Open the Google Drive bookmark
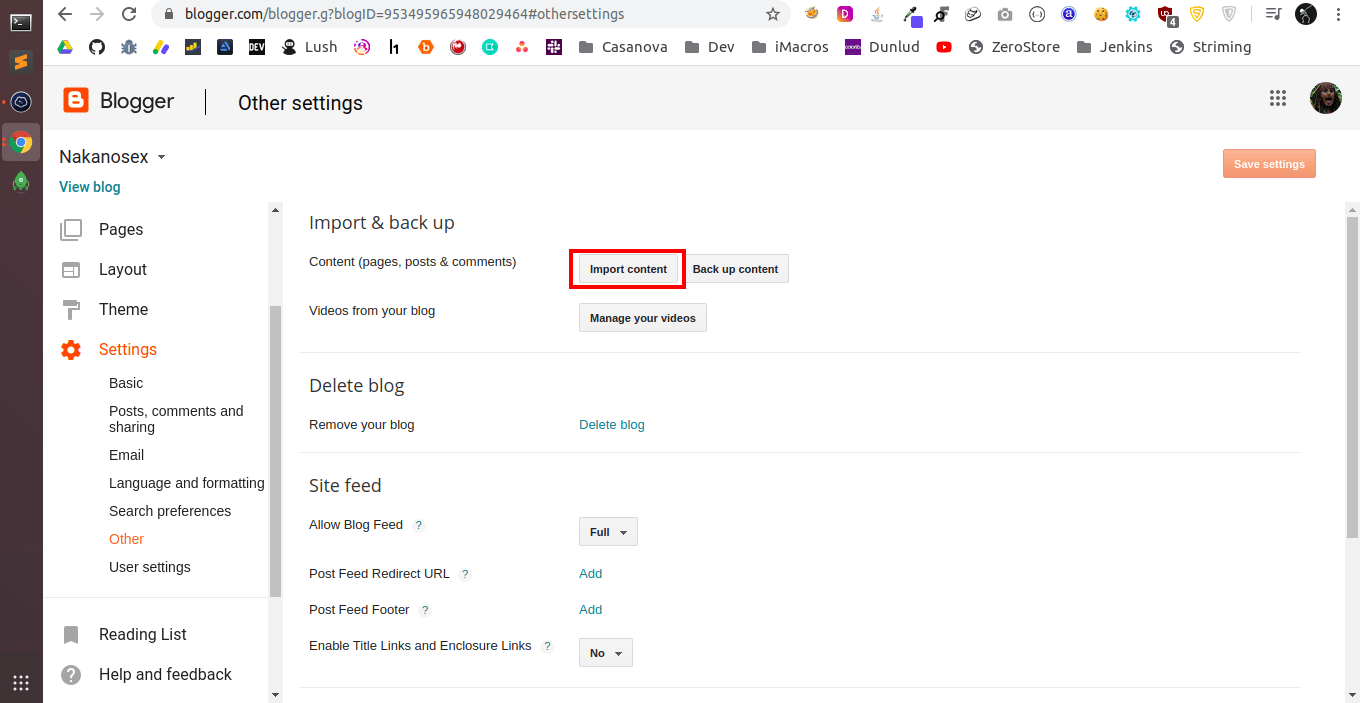The width and height of the screenshot is (1360, 703). (65, 46)
